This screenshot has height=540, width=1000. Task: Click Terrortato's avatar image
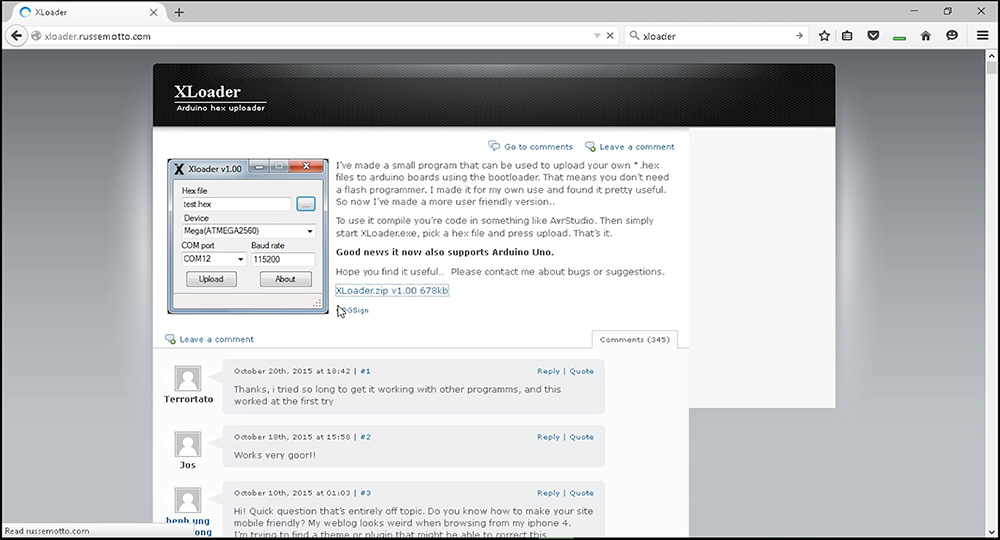[188, 379]
